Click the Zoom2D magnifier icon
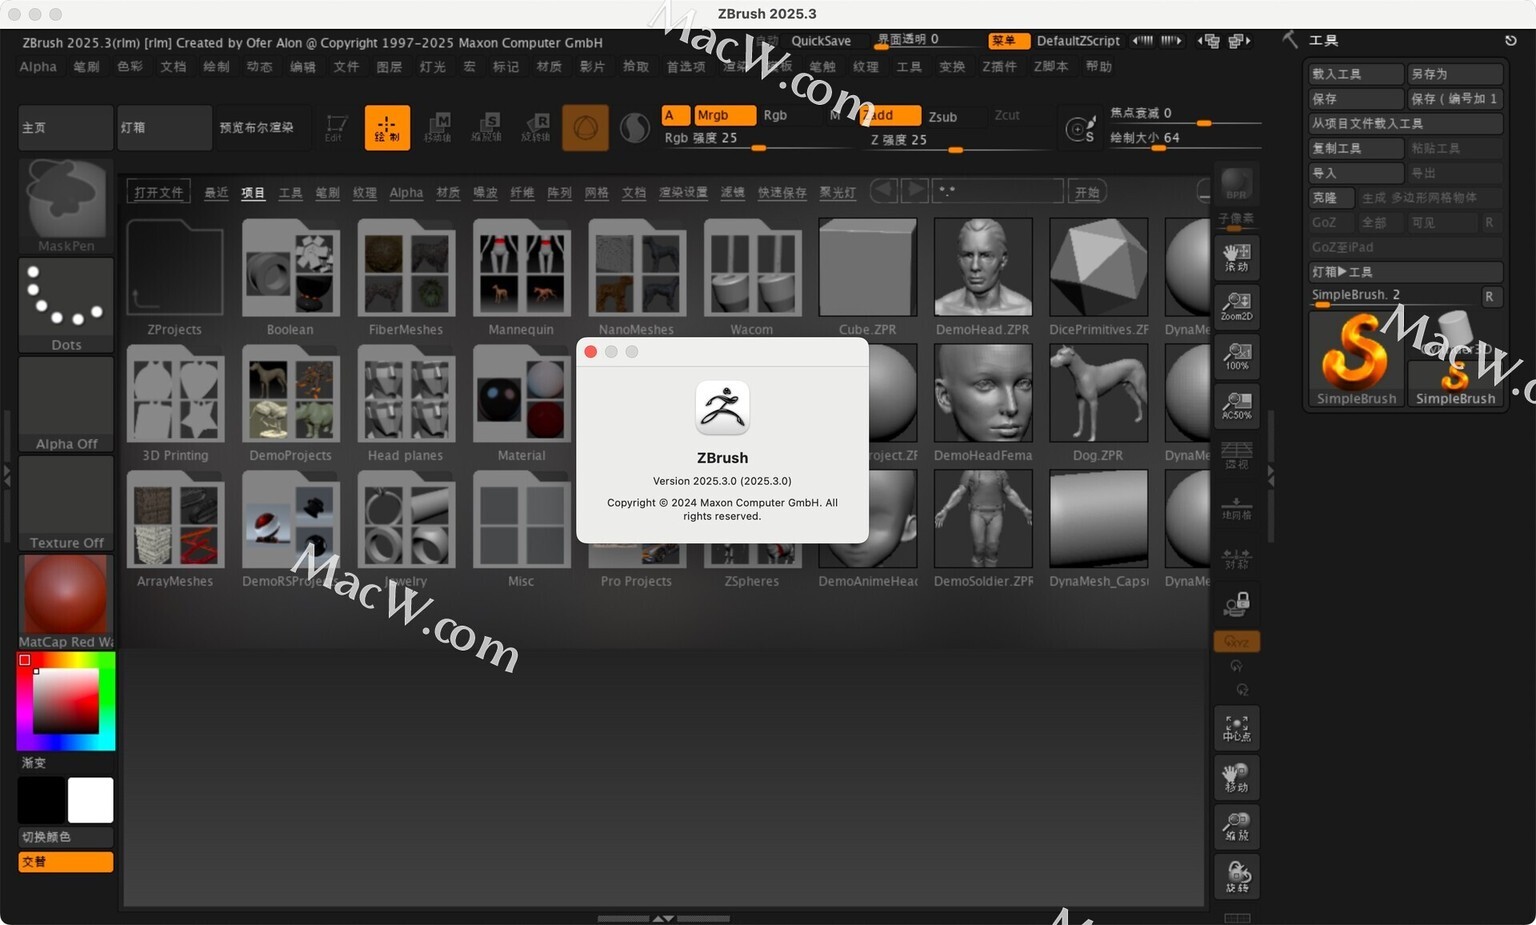This screenshot has height=925, width=1536. (1237, 306)
